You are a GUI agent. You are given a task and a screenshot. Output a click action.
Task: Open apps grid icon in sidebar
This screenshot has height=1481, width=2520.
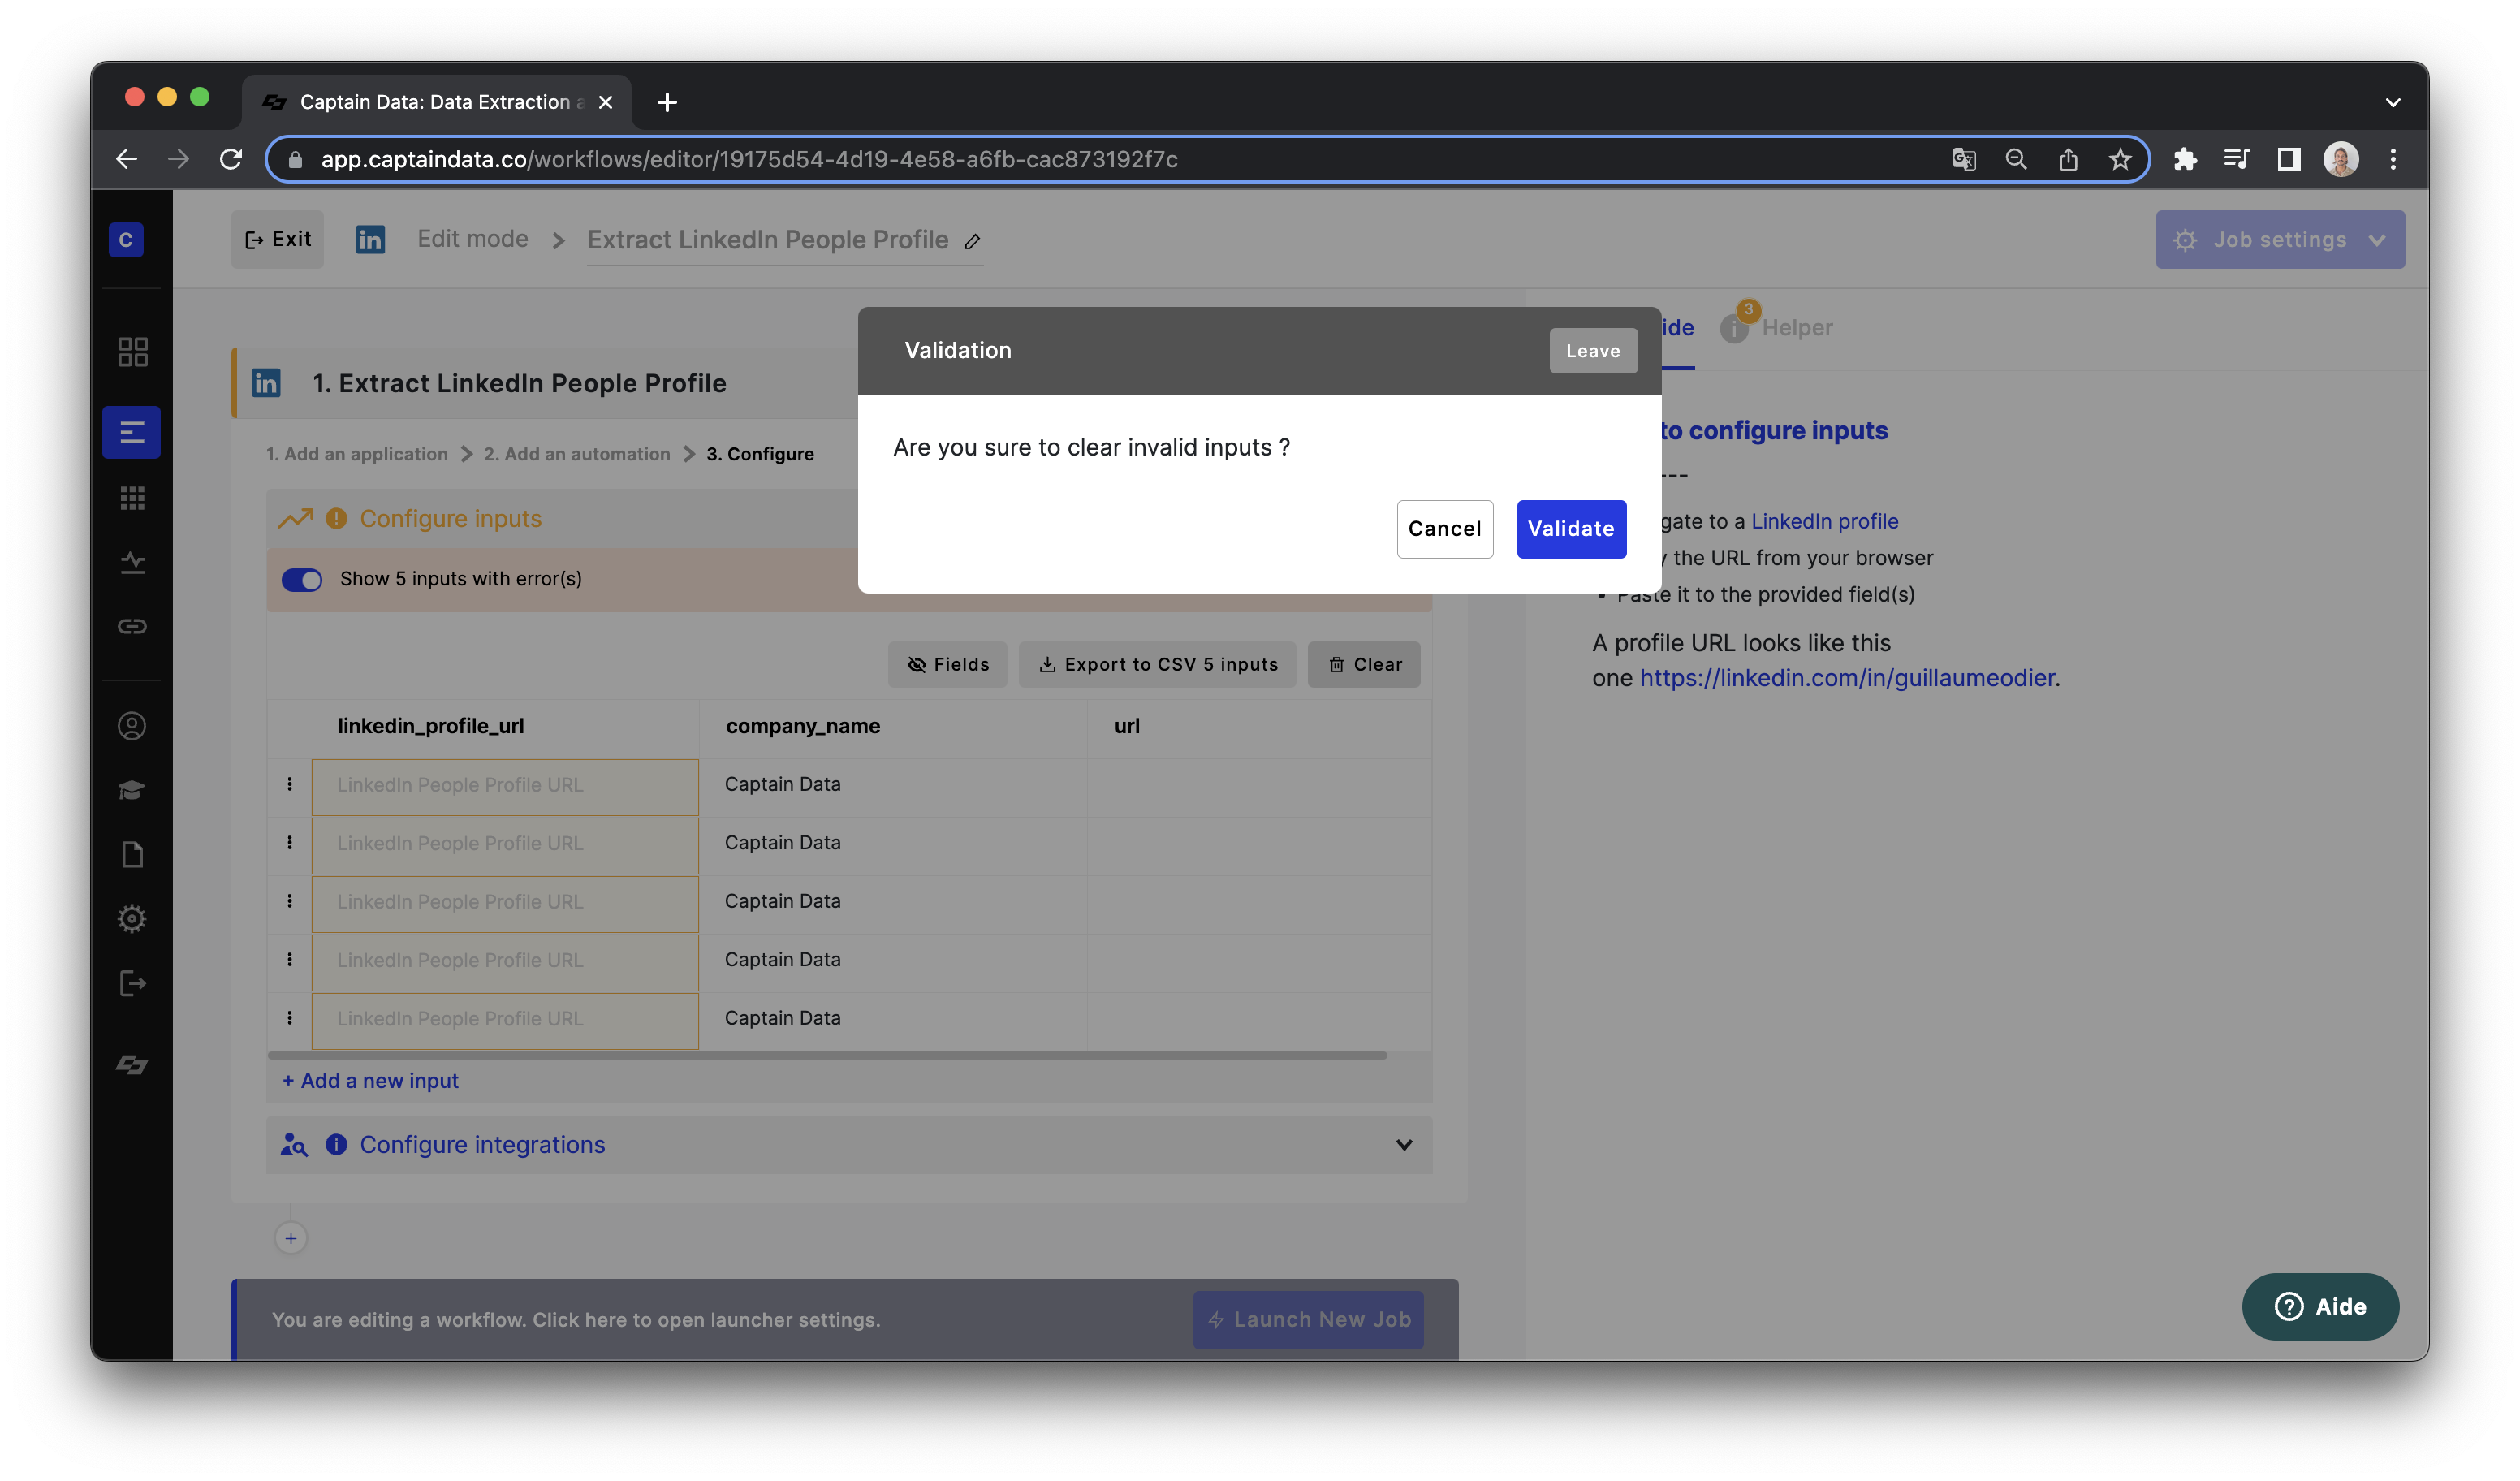[132, 497]
